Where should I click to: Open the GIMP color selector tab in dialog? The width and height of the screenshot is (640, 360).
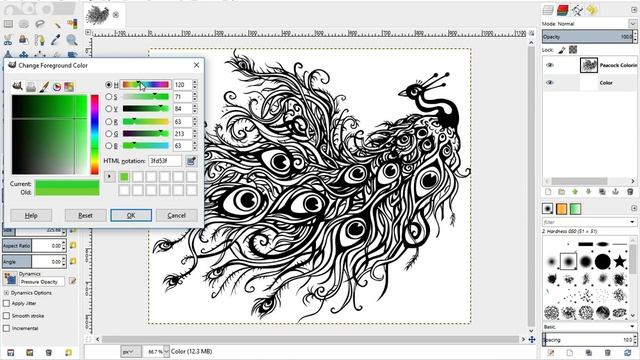tap(17, 86)
